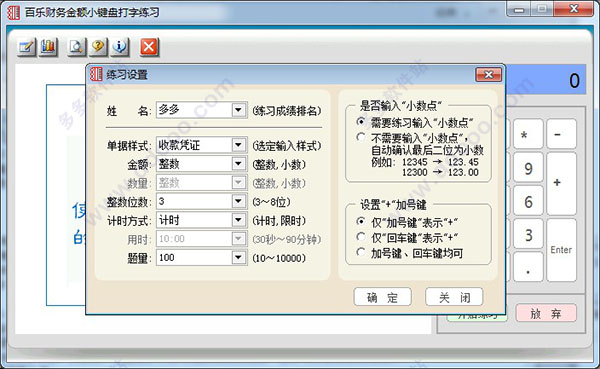Click the 确定 button

pos(382,297)
